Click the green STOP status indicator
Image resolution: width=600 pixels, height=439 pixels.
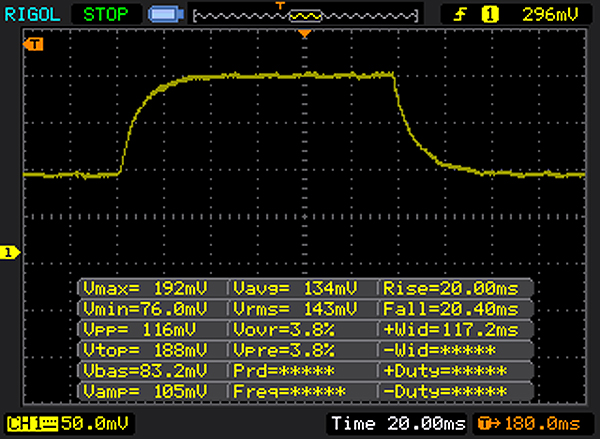click(x=106, y=15)
